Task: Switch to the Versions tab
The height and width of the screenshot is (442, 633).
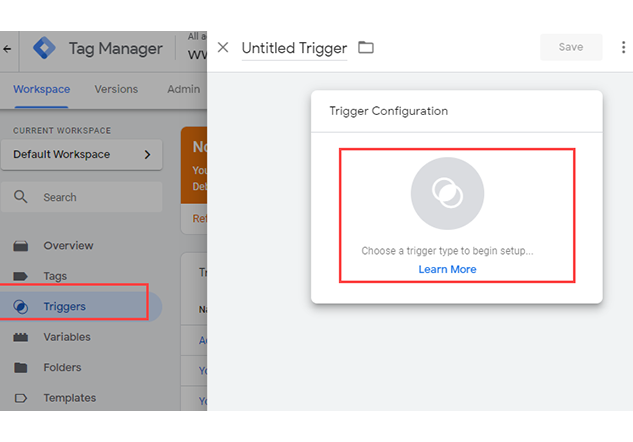Action: click(116, 89)
